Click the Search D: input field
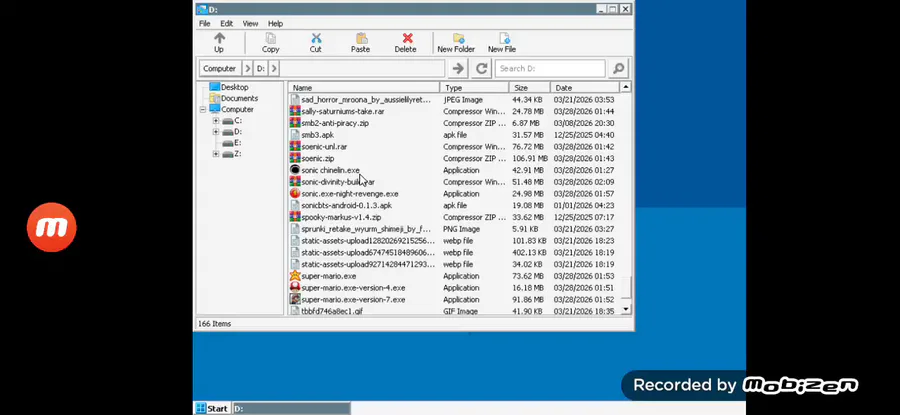900x415 pixels. point(550,68)
